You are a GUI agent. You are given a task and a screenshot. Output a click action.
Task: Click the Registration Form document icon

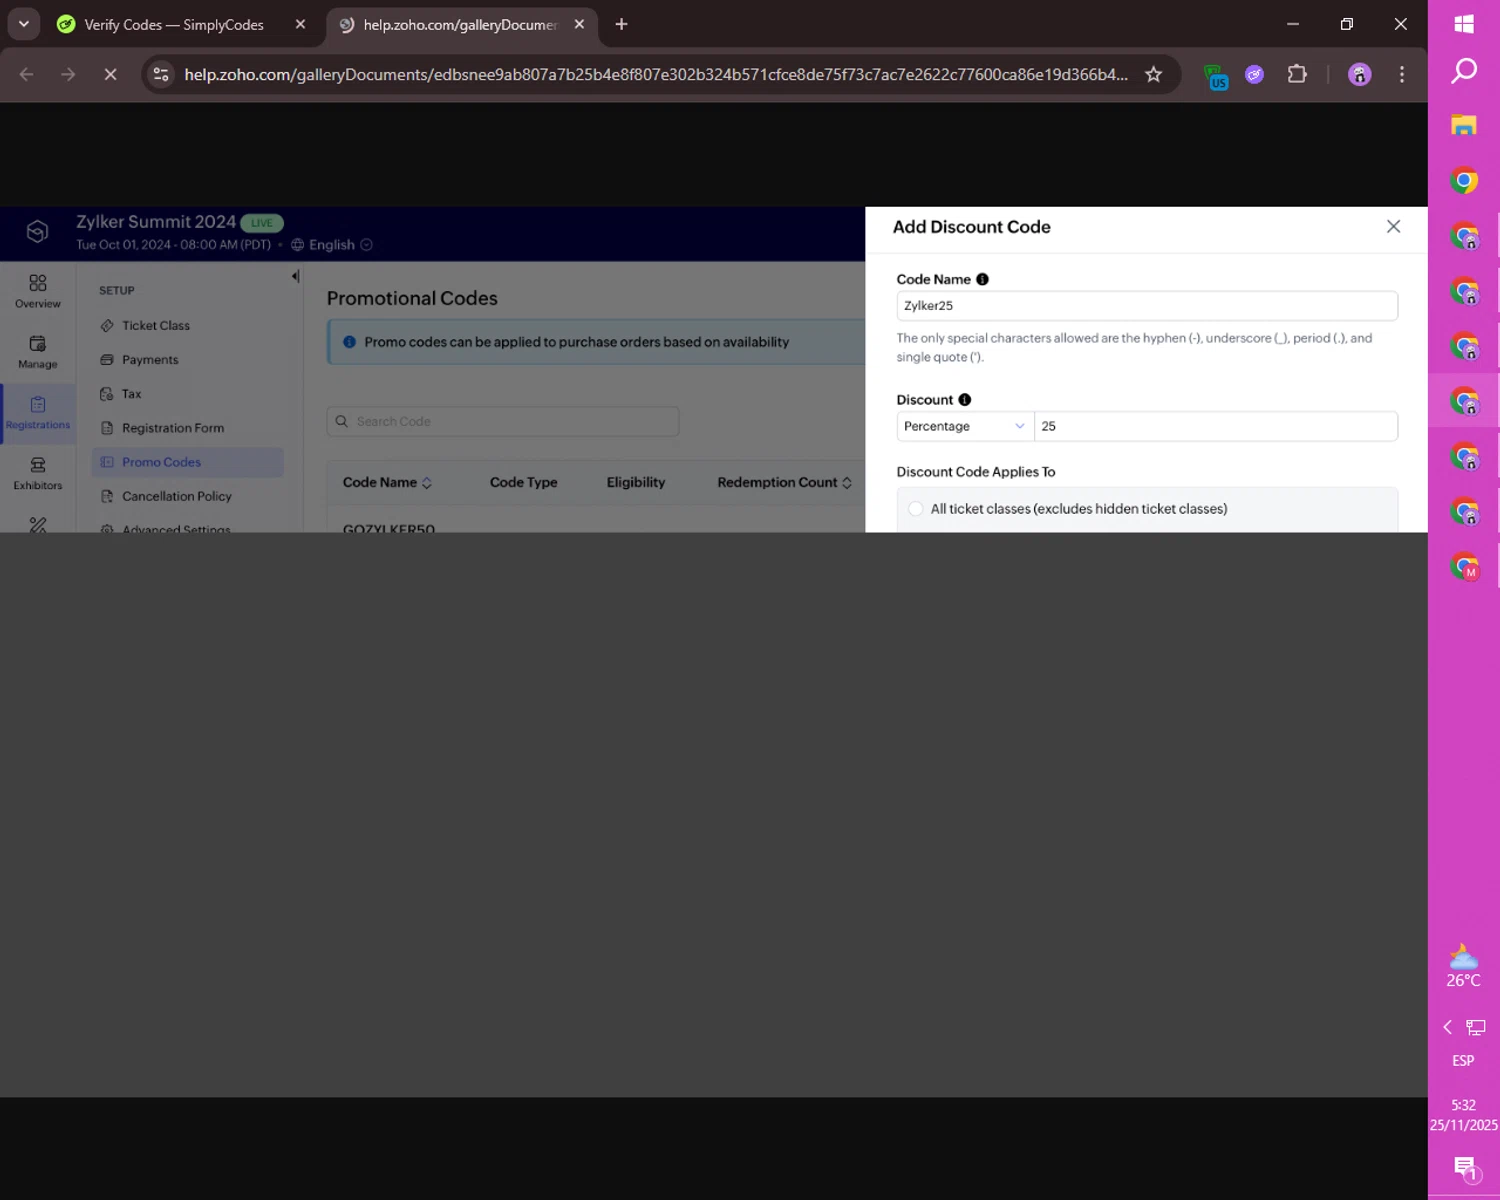[x=107, y=427]
